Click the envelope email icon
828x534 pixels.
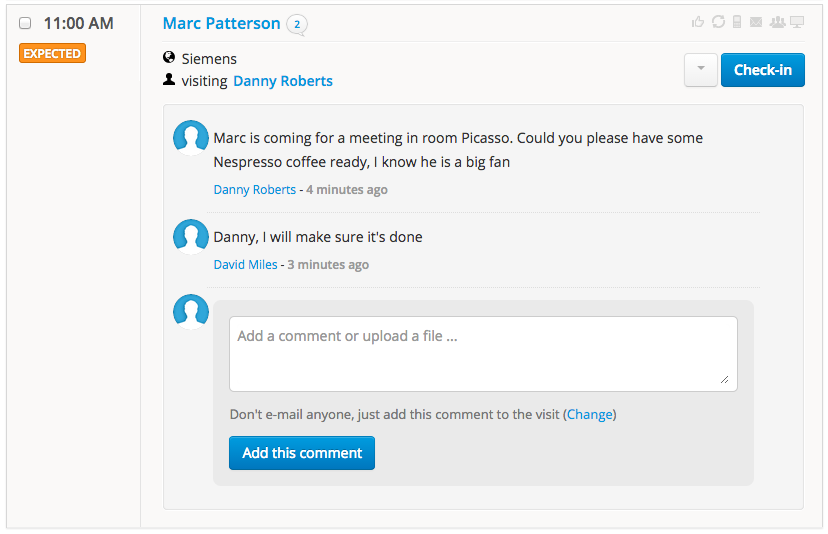[756, 22]
